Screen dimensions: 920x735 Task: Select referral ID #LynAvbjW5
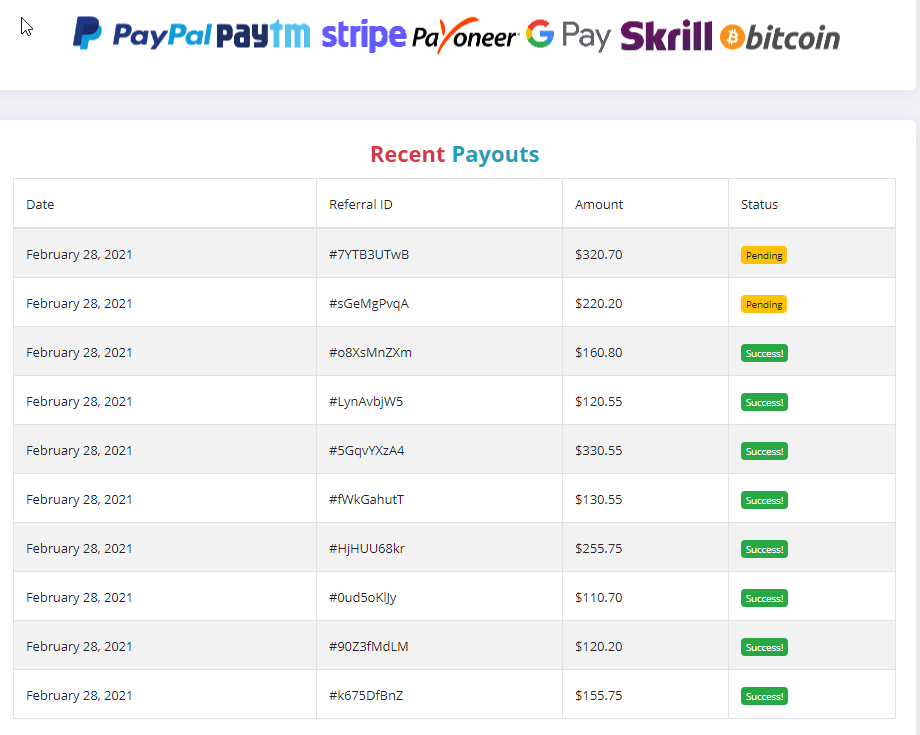pos(366,401)
